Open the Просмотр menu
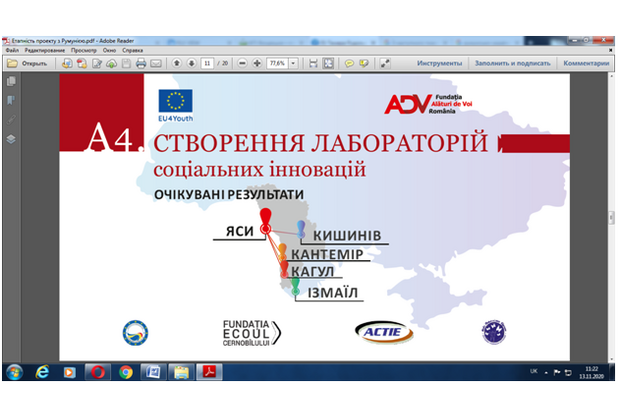 83,51
